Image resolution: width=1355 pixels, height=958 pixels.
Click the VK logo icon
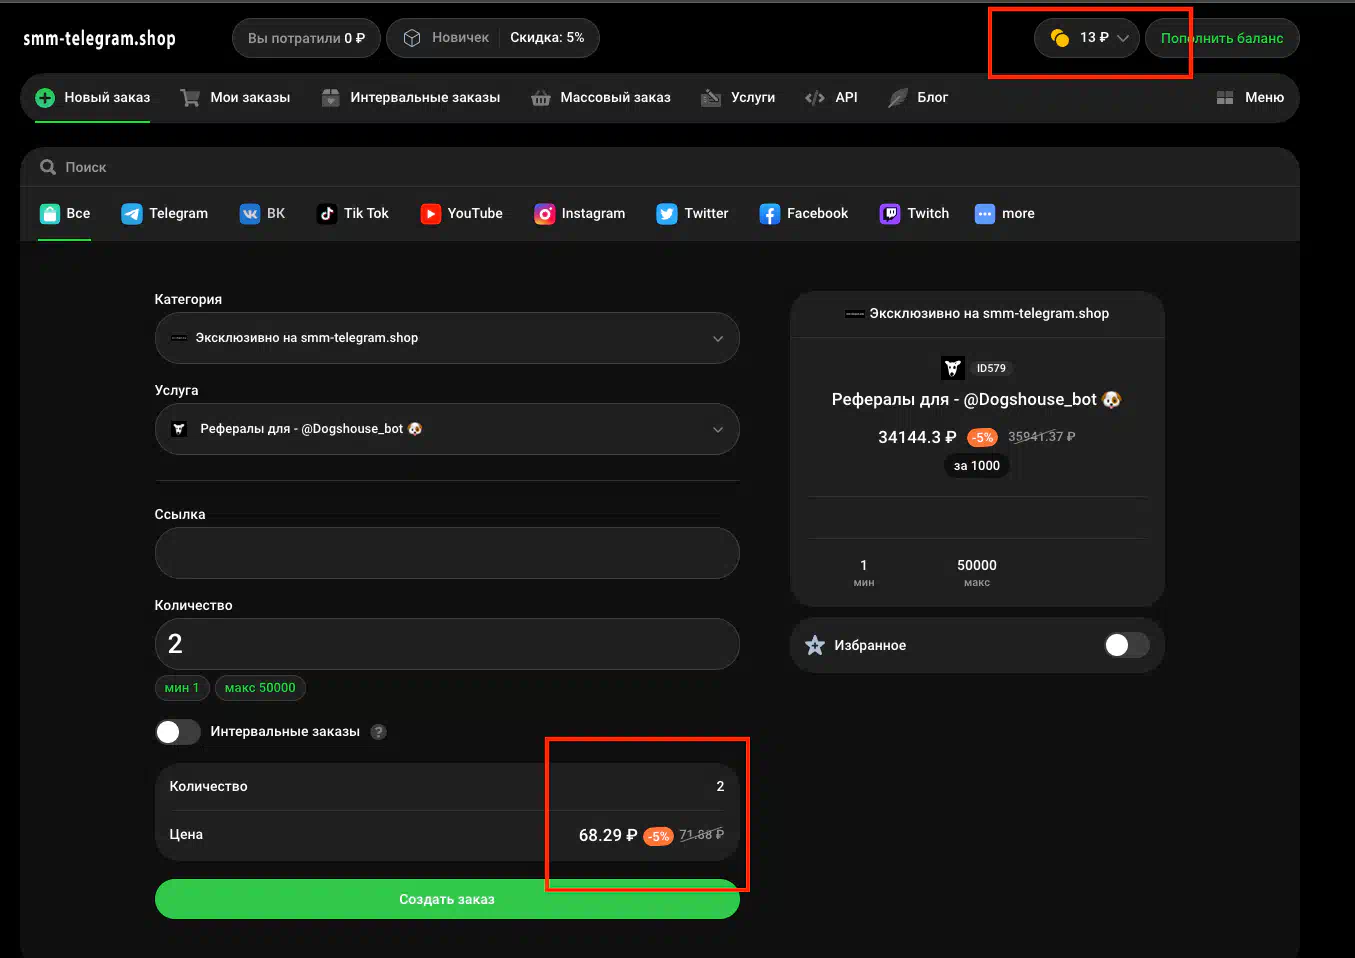pyautogui.click(x=250, y=214)
